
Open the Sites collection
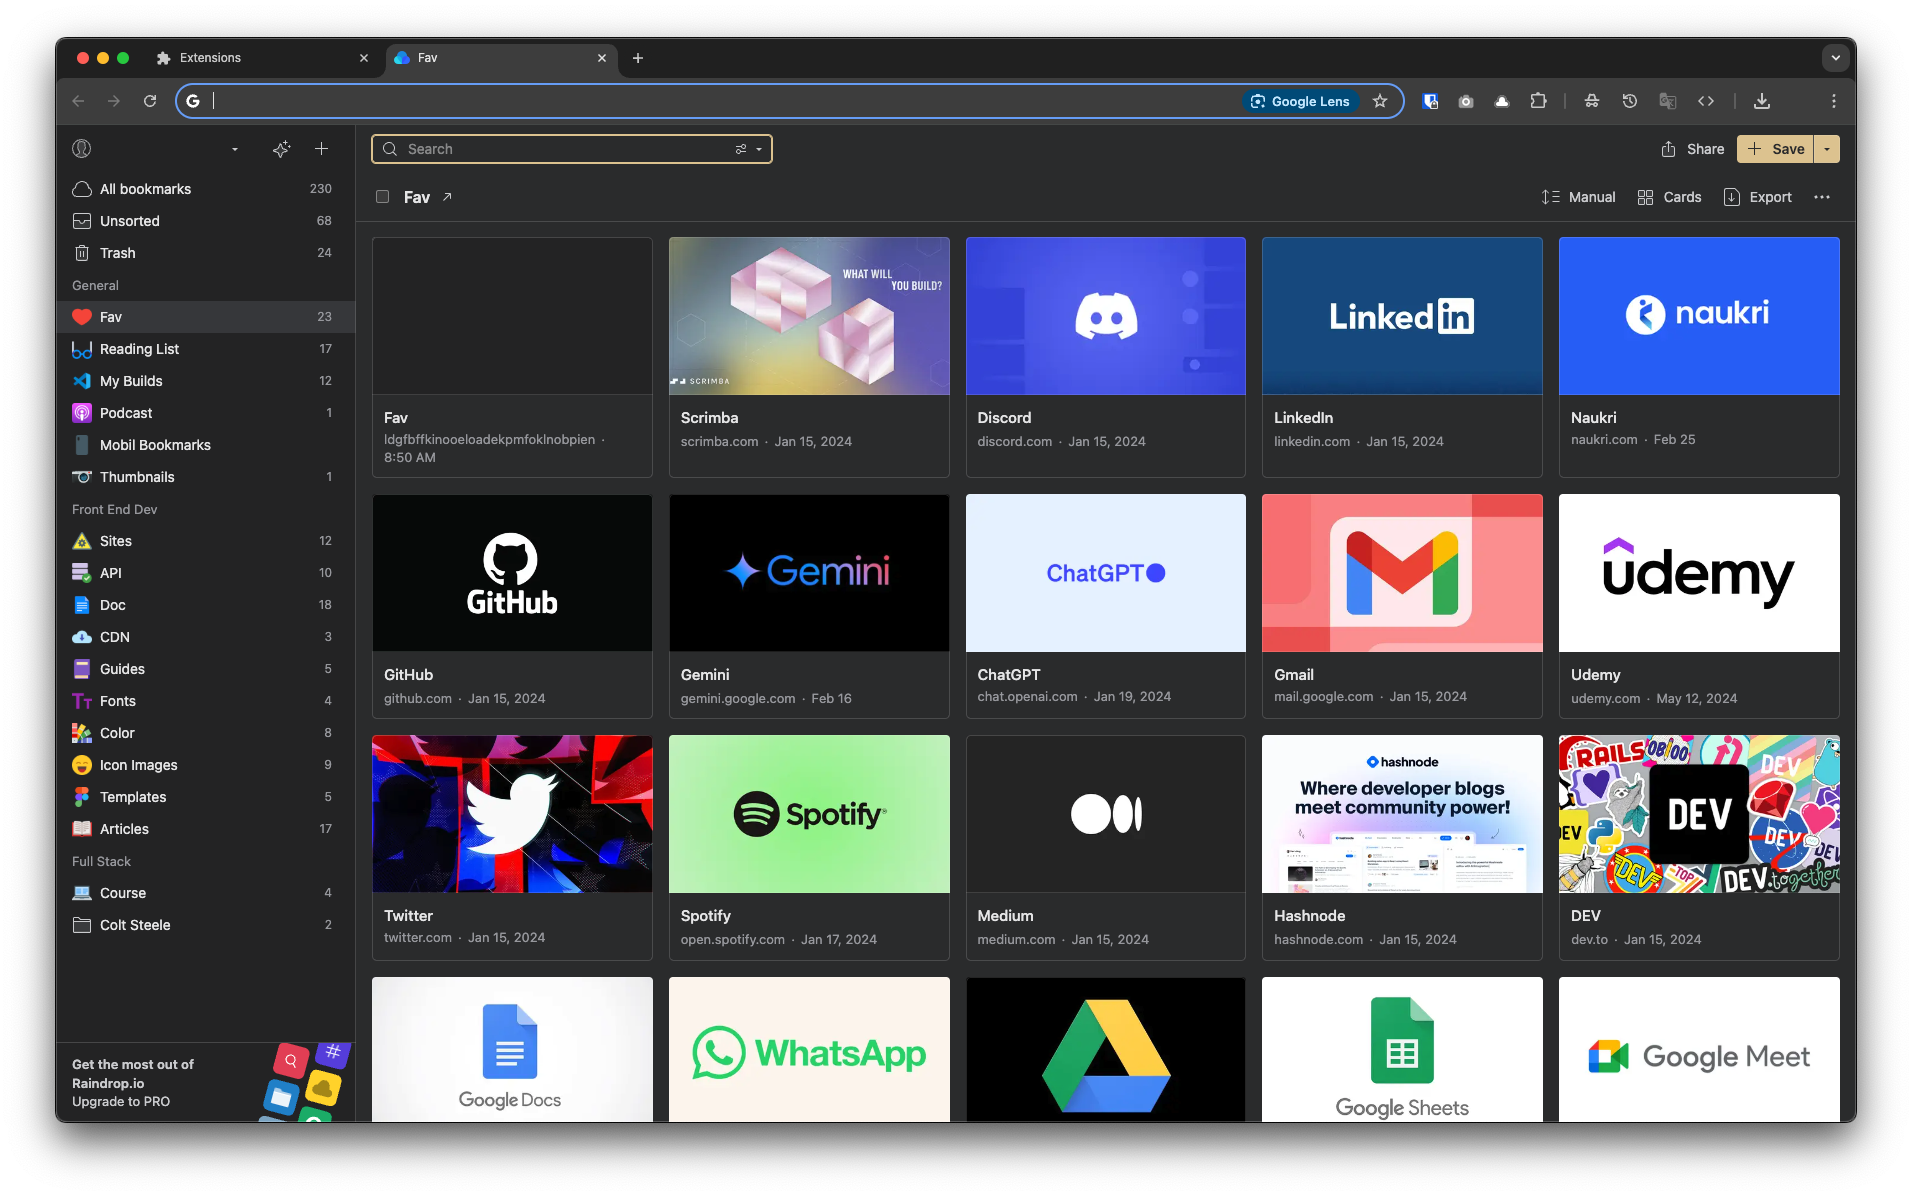point(205,541)
